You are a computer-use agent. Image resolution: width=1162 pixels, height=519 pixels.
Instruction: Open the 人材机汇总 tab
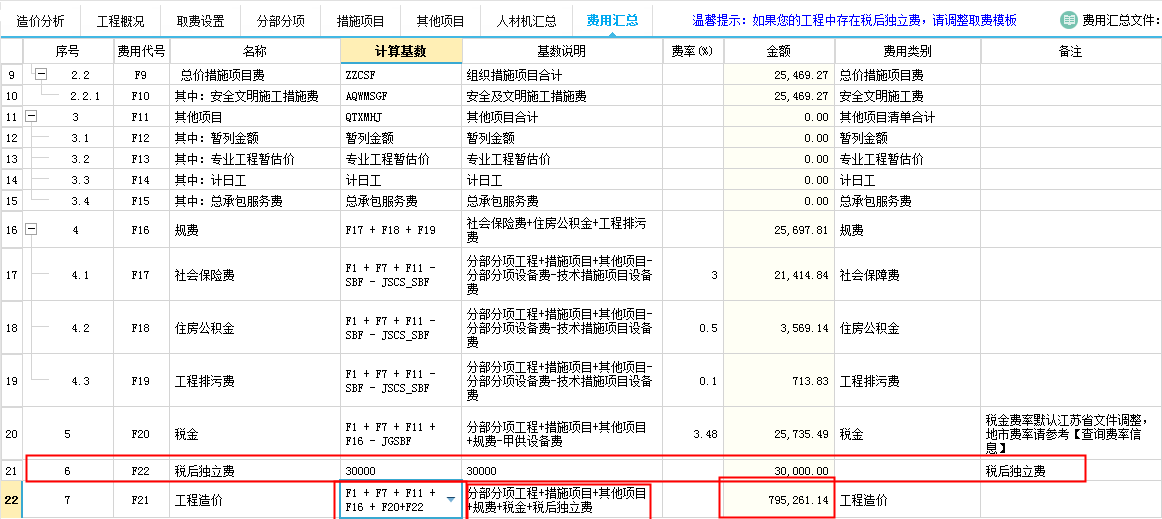526,20
